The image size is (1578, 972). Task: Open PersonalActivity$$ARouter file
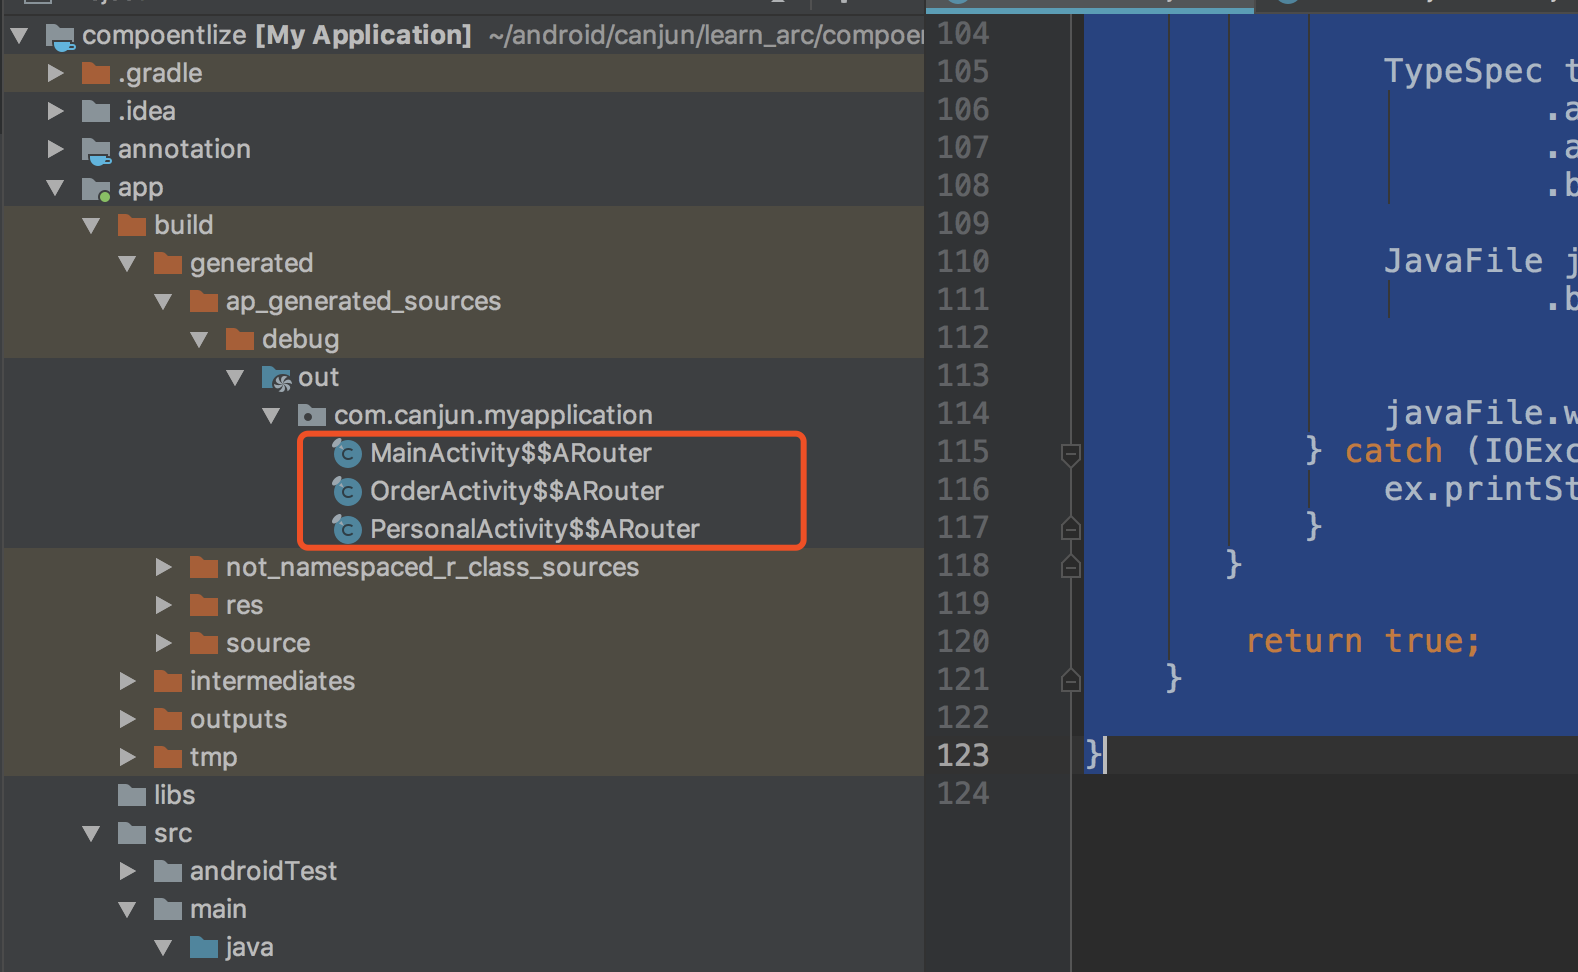point(535,530)
